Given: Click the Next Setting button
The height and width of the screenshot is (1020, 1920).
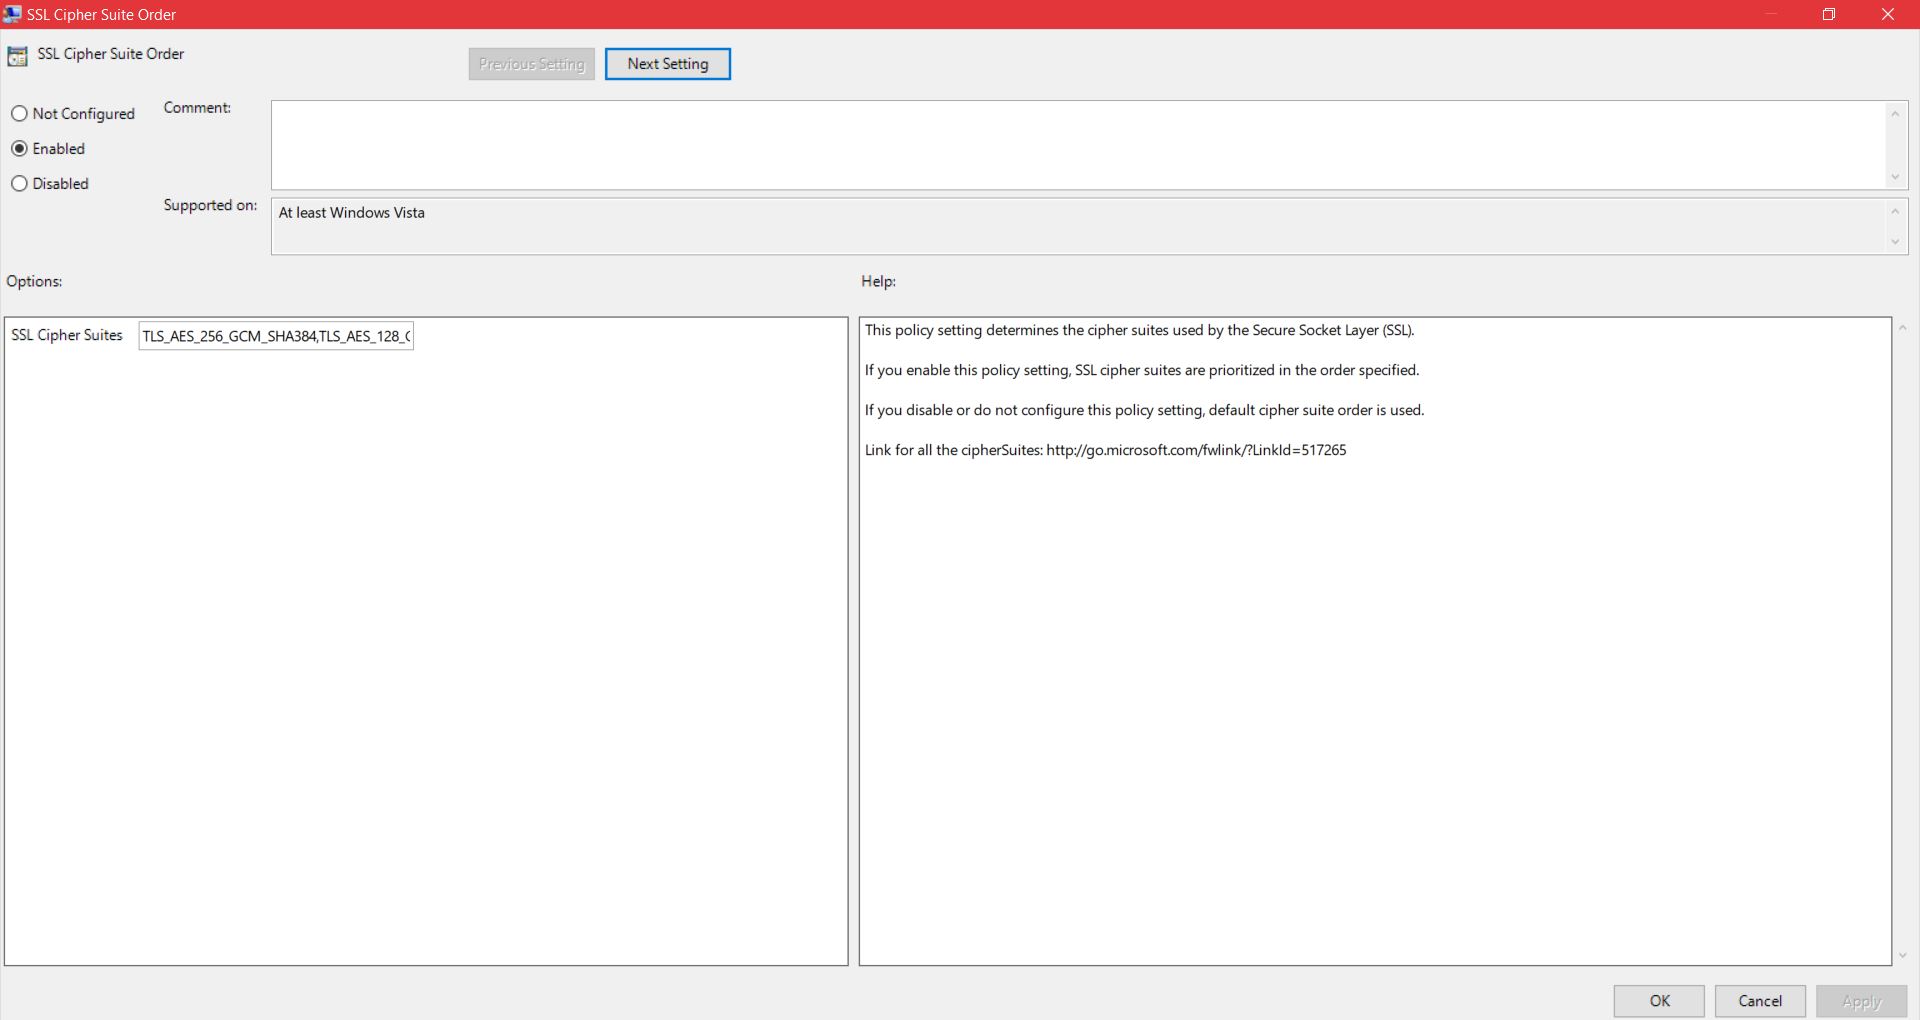Looking at the screenshot, I should click(x=667, y=63).
